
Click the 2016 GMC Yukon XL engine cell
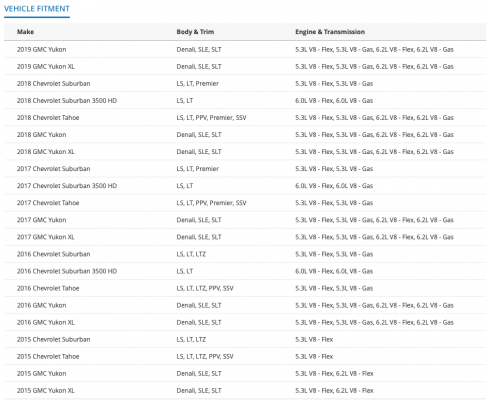tap(374, 322)
